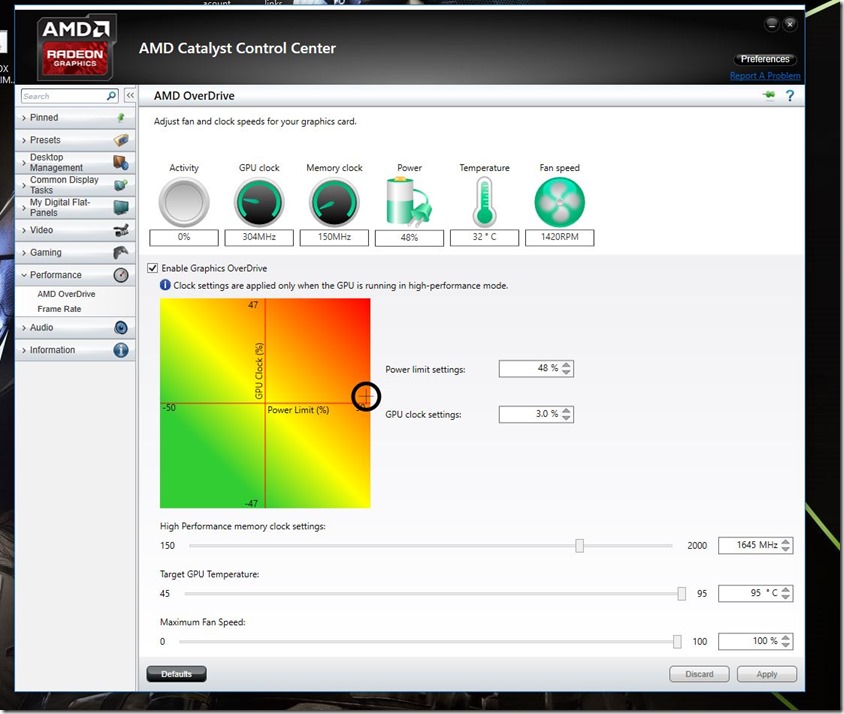Click the Information 'i' icon
This screenshot has width=844, height=714.
coord(121,350)
